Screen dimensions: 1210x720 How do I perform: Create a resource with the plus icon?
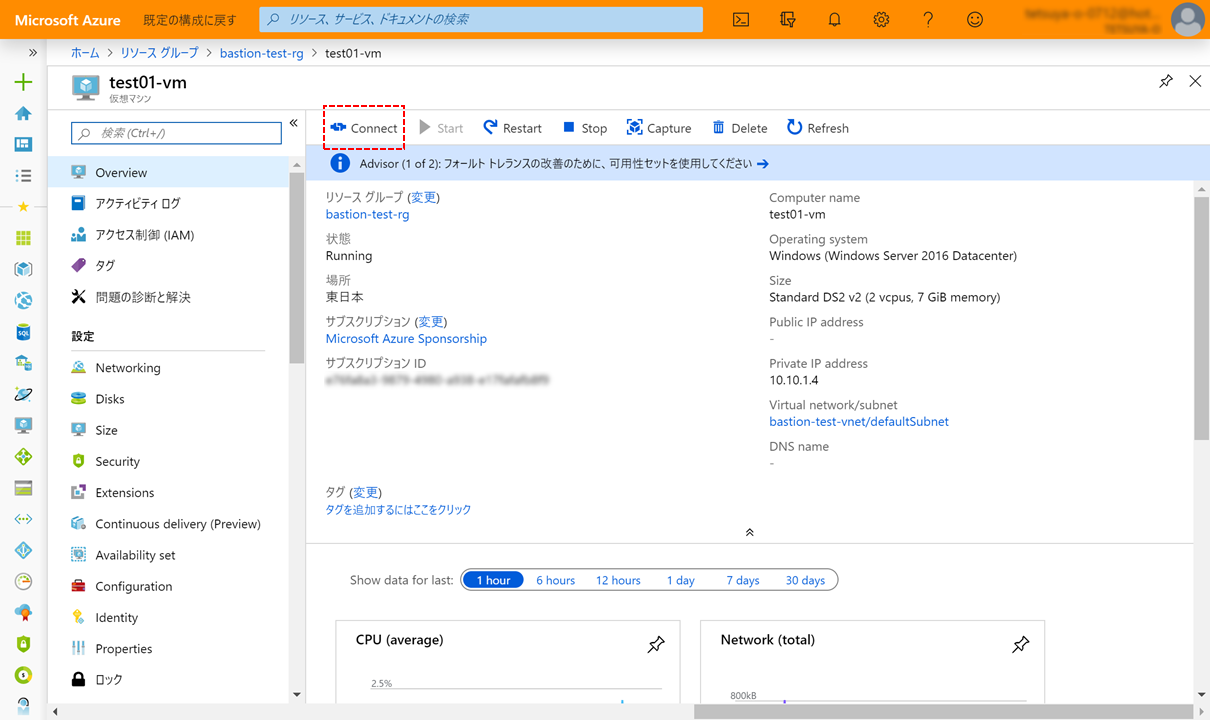coord(23,82)
